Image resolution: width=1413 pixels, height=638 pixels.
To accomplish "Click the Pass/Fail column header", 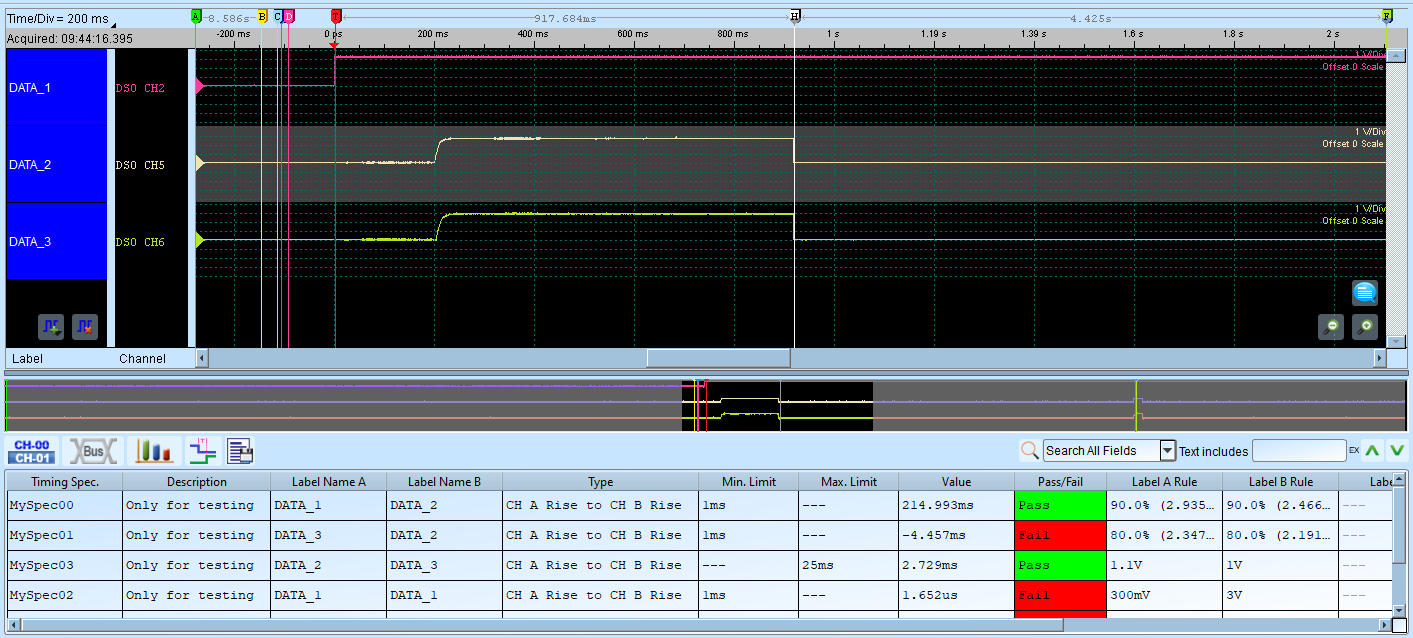I will point(1060,481).
